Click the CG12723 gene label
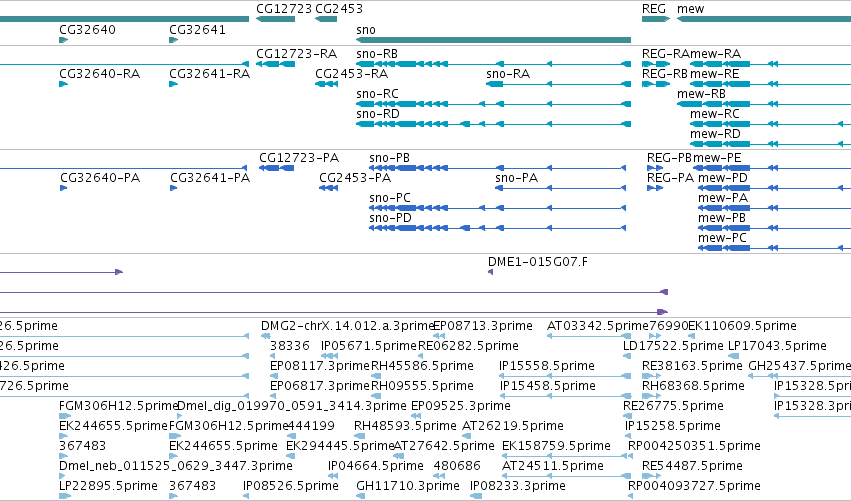 [x=284, y=9]
